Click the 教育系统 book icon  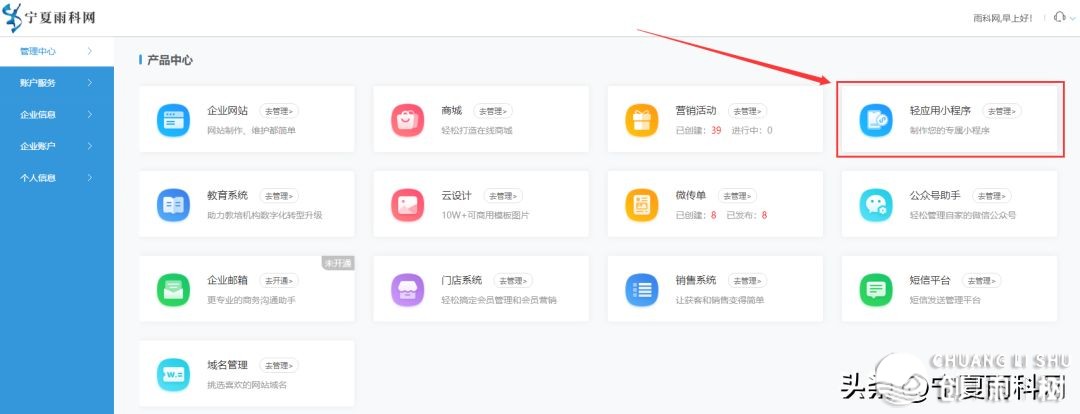(173, 205)
